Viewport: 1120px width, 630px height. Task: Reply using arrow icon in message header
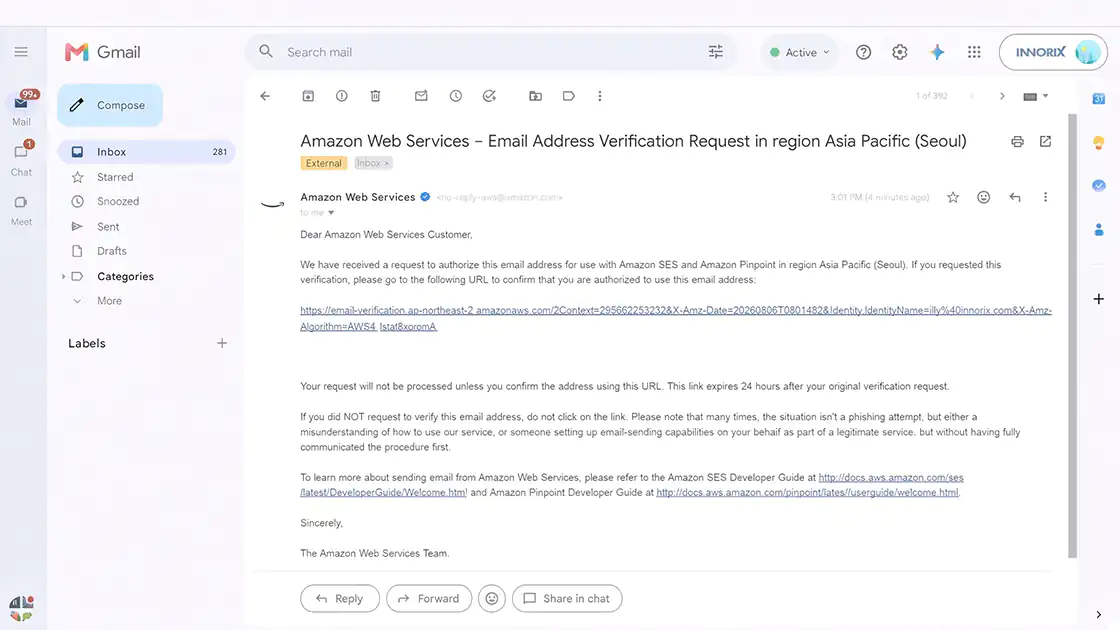[1014, 197]
